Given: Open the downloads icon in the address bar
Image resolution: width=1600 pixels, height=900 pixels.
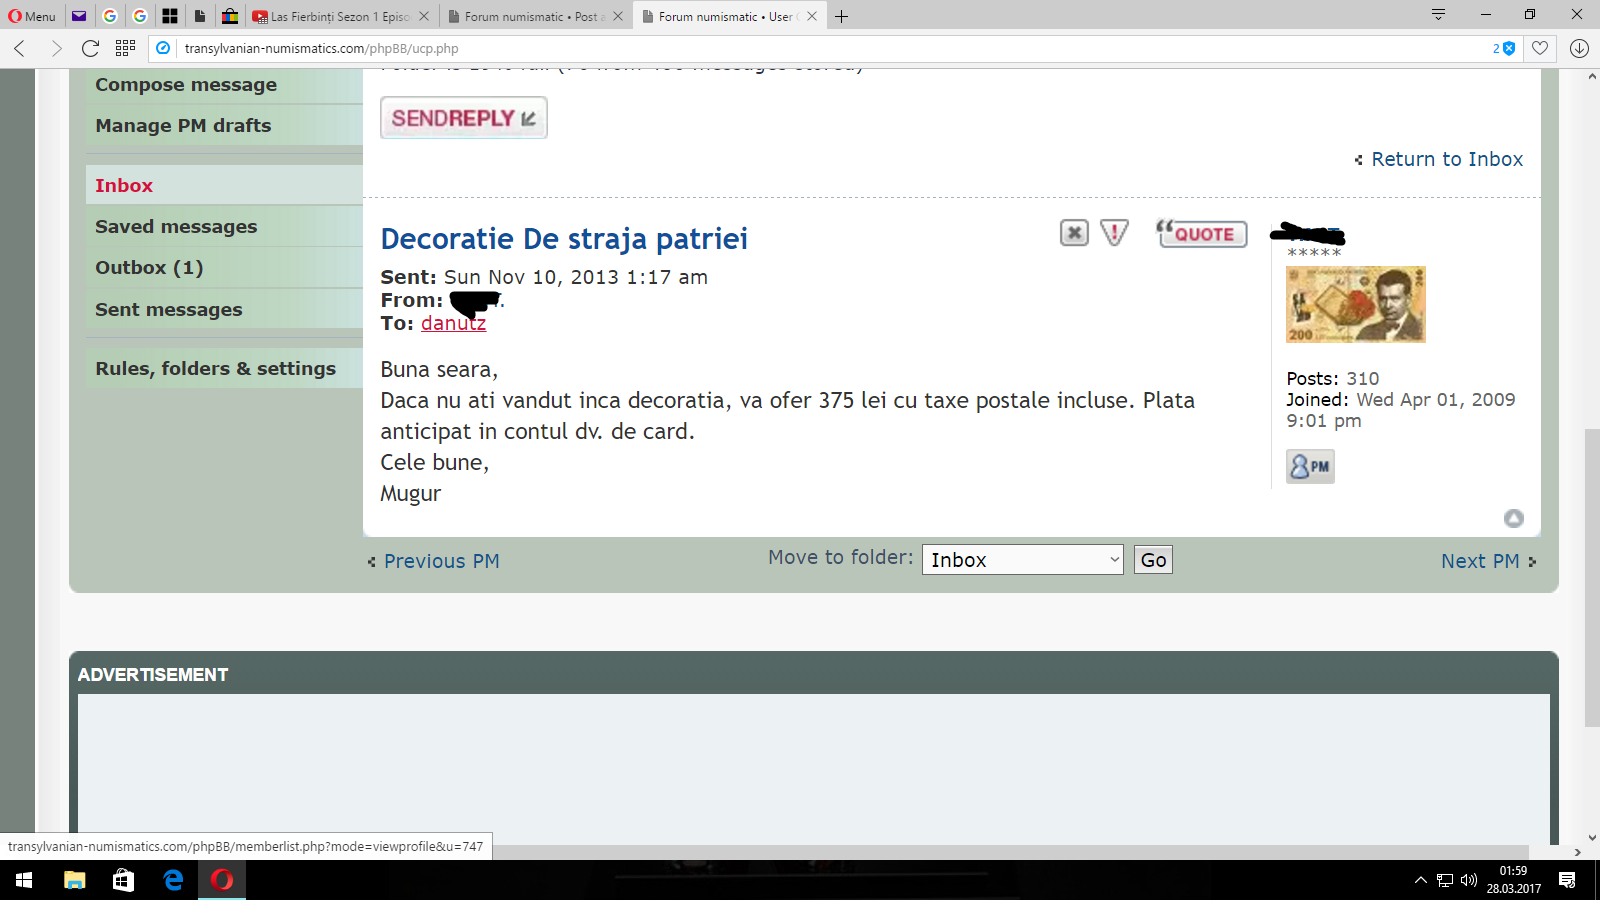Looking at the screenshot, I should (1579, 48).
